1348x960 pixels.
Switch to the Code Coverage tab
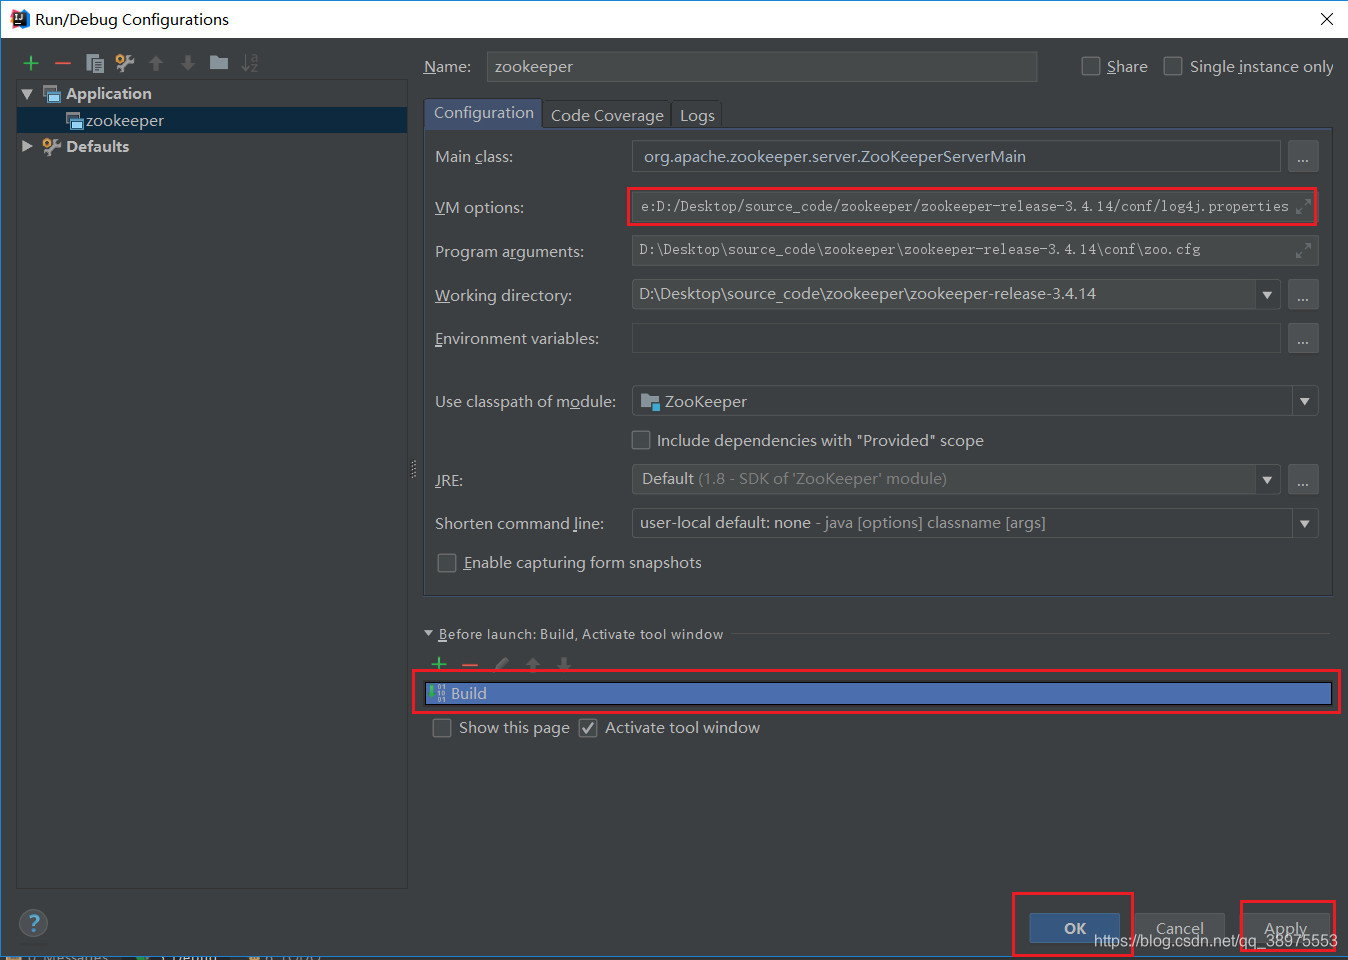coord(607,115)
